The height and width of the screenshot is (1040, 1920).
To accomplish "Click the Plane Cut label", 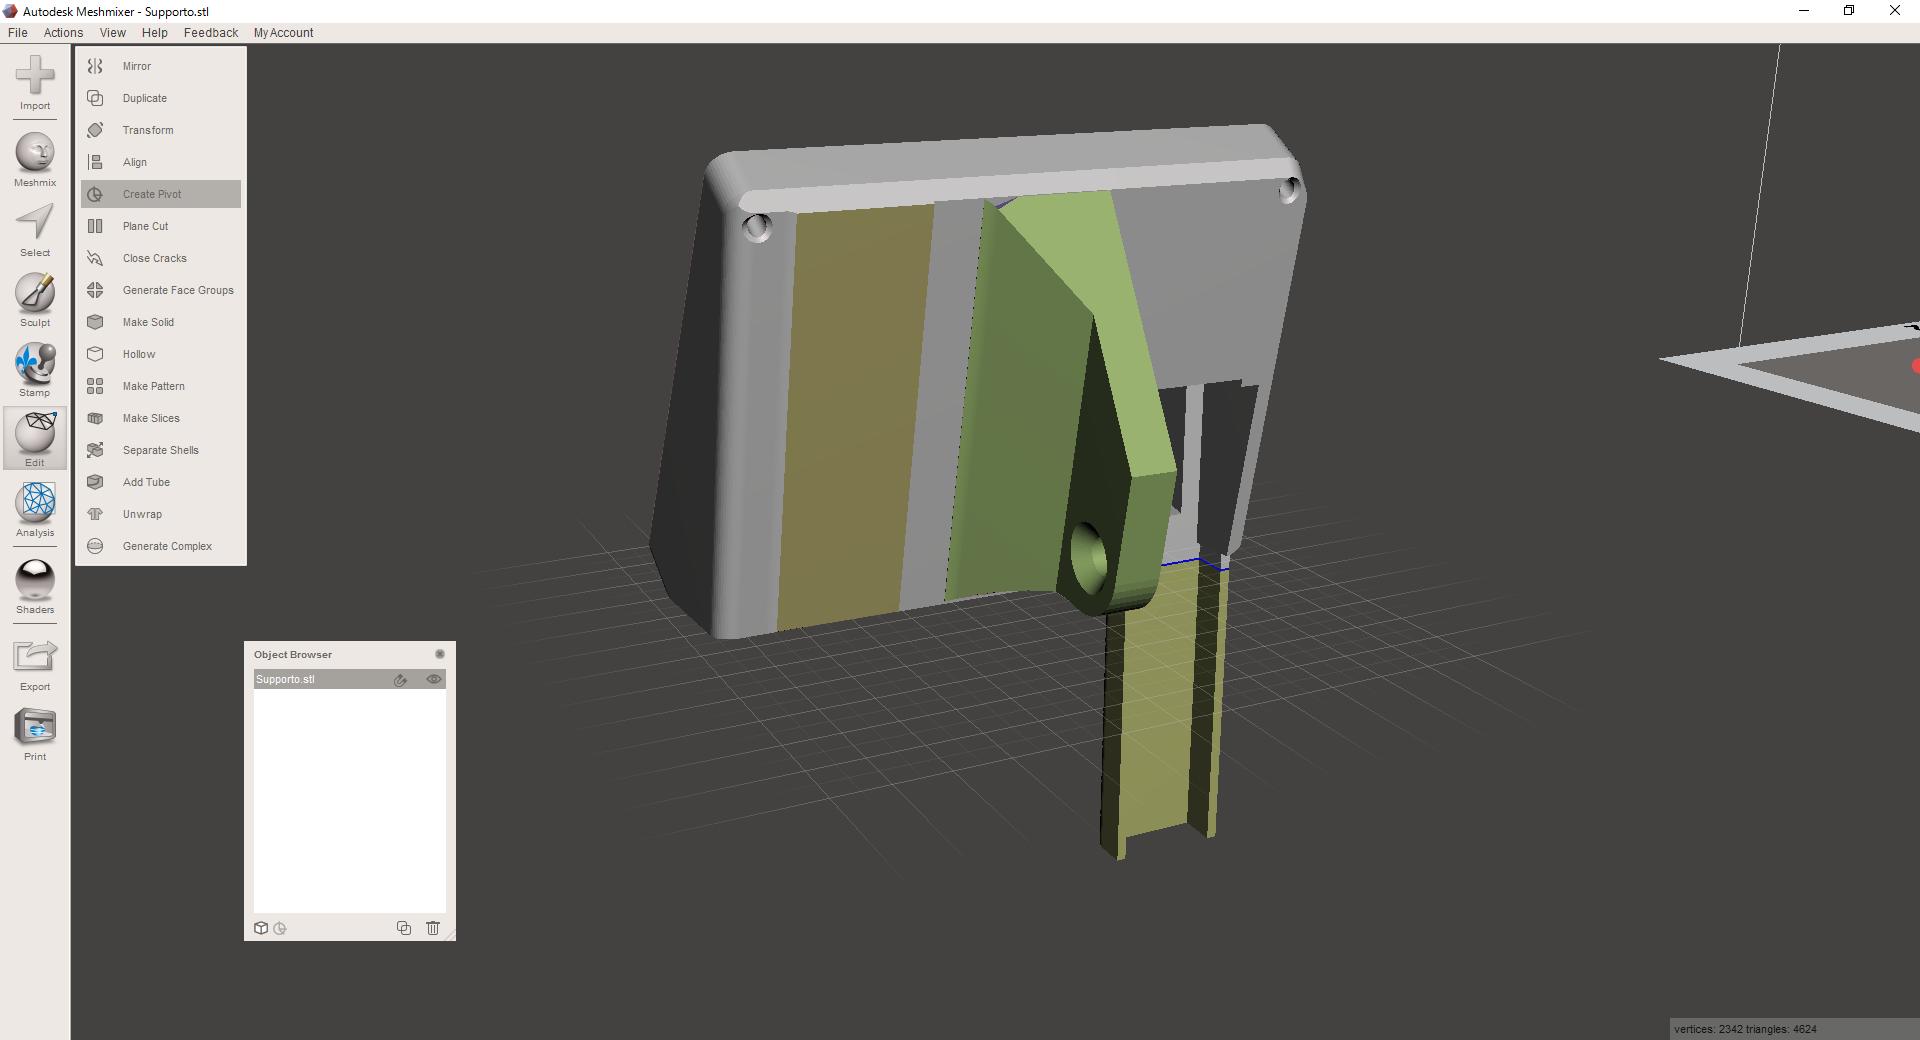I will pos(145,226).
